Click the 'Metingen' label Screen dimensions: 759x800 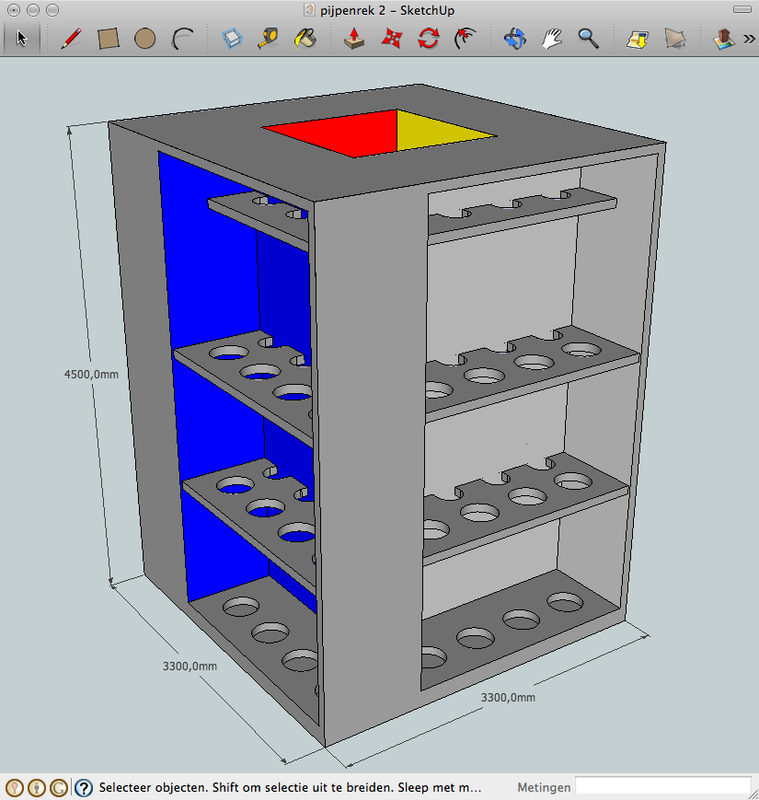544,787
